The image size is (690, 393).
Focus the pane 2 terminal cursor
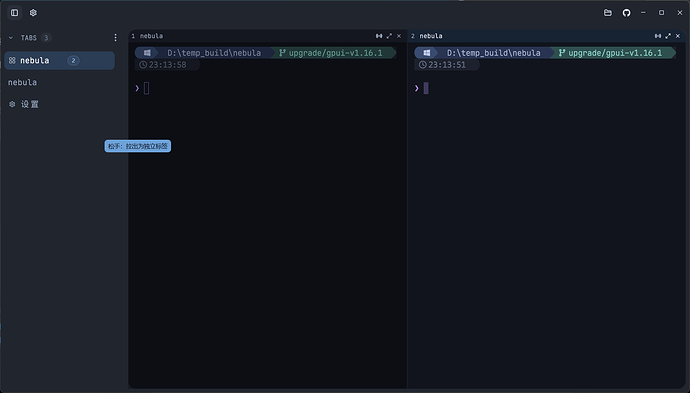pos(426,88)
